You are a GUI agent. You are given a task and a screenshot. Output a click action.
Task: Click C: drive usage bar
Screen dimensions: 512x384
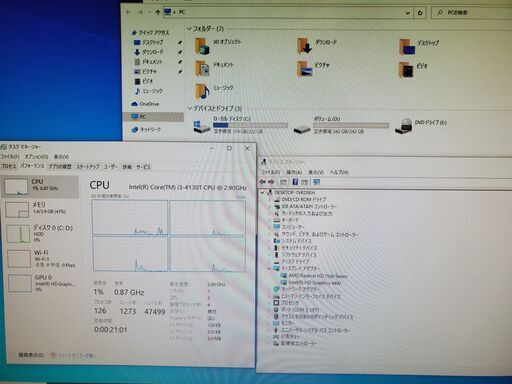pos(250,125)
